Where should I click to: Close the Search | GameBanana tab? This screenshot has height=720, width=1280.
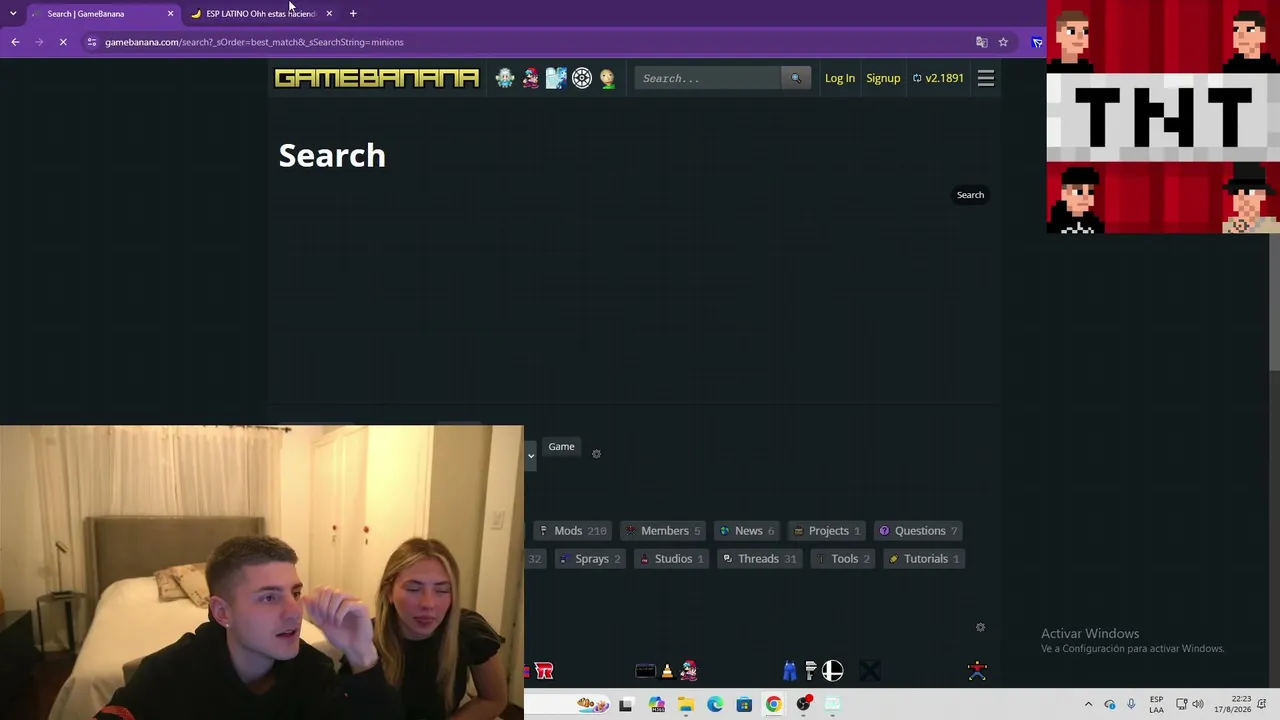pyautogui.click(x=170, y=14)
